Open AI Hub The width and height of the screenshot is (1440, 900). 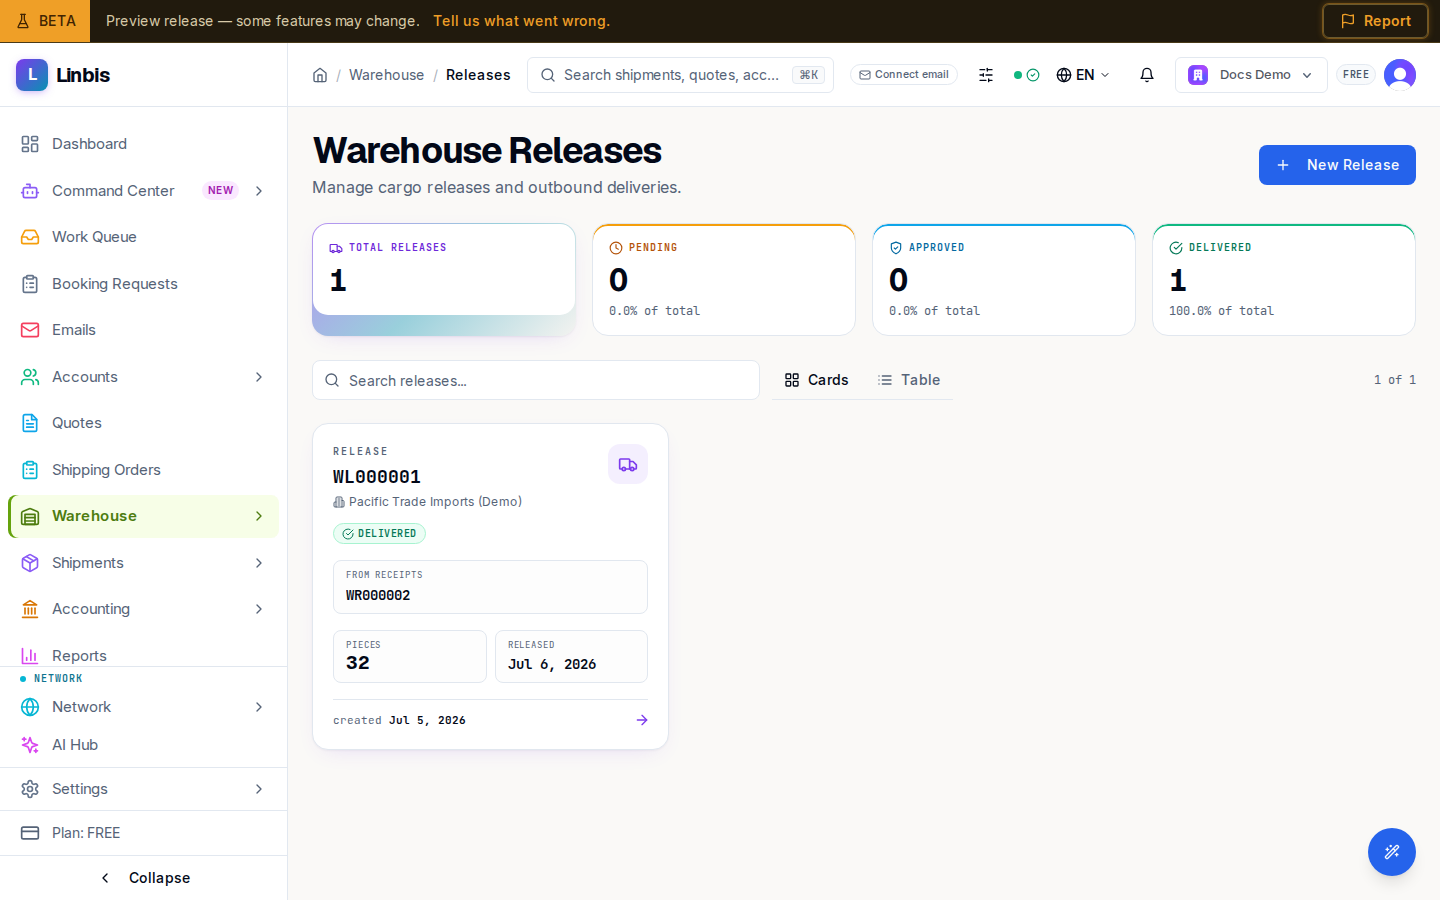coord(143,745)
